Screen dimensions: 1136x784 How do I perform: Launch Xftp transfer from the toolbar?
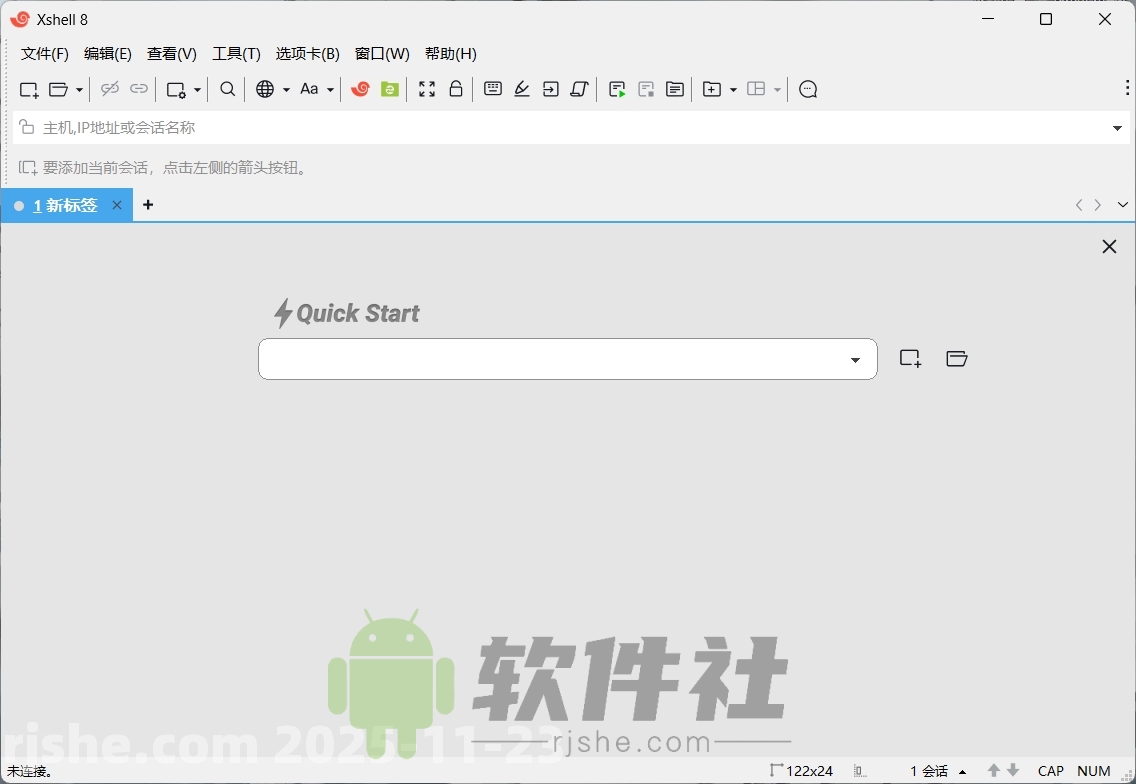point(389,89)
